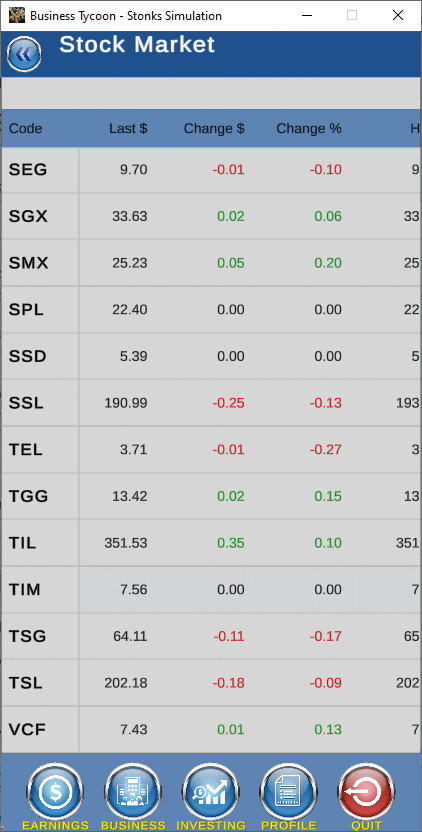422x832 pixels.
Task: Click the red Quit icon
Action: tap(366, 792)
